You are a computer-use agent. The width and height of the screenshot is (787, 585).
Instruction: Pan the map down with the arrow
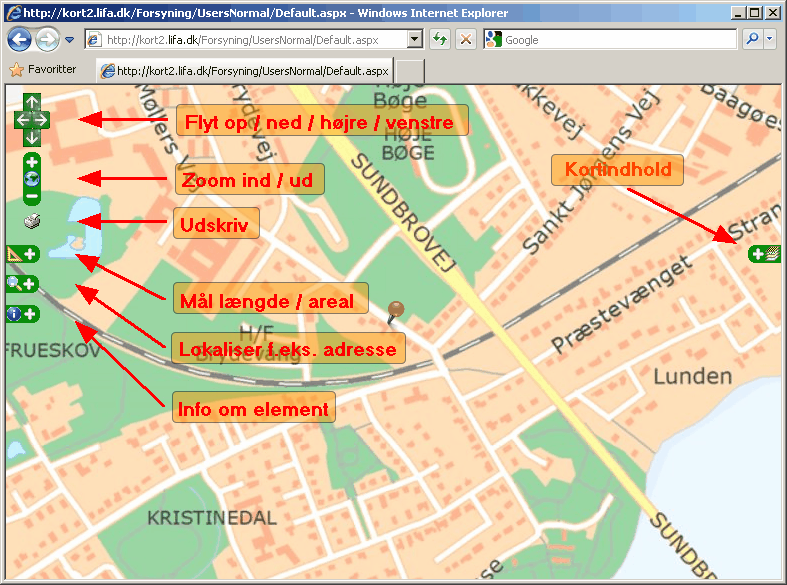(x=32, y=137)
